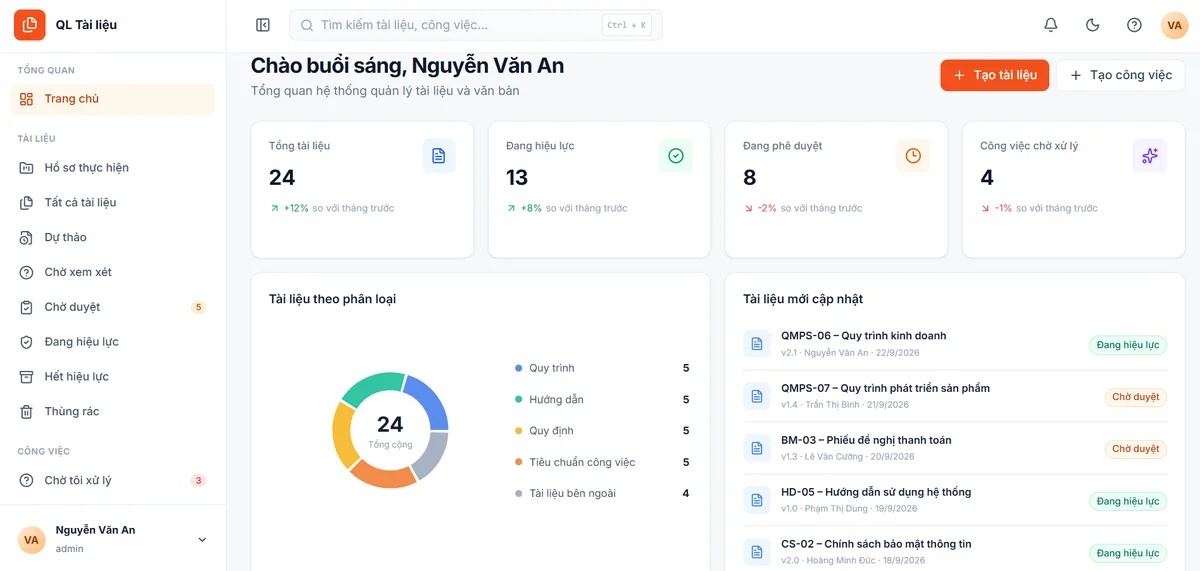Click Đang hiệu lực status tag on QMPS-06

(x=1128, y=345)
